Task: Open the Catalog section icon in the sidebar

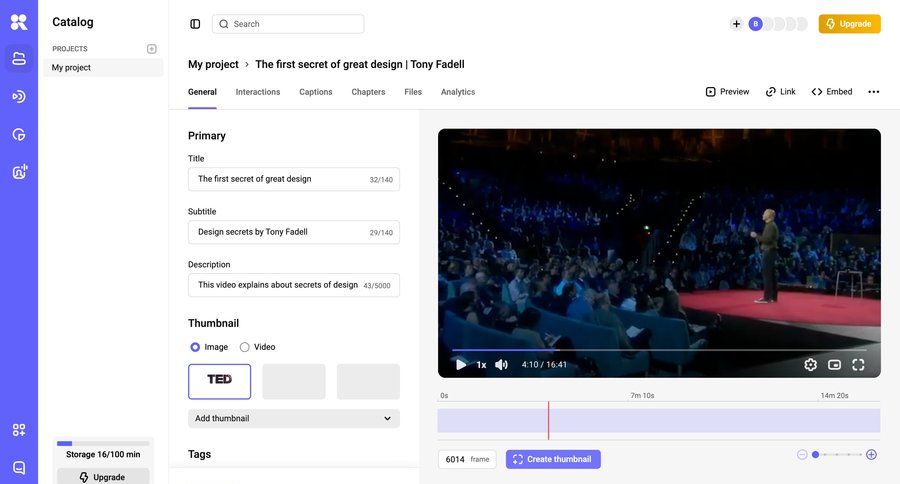Action: tap(19, 59)
